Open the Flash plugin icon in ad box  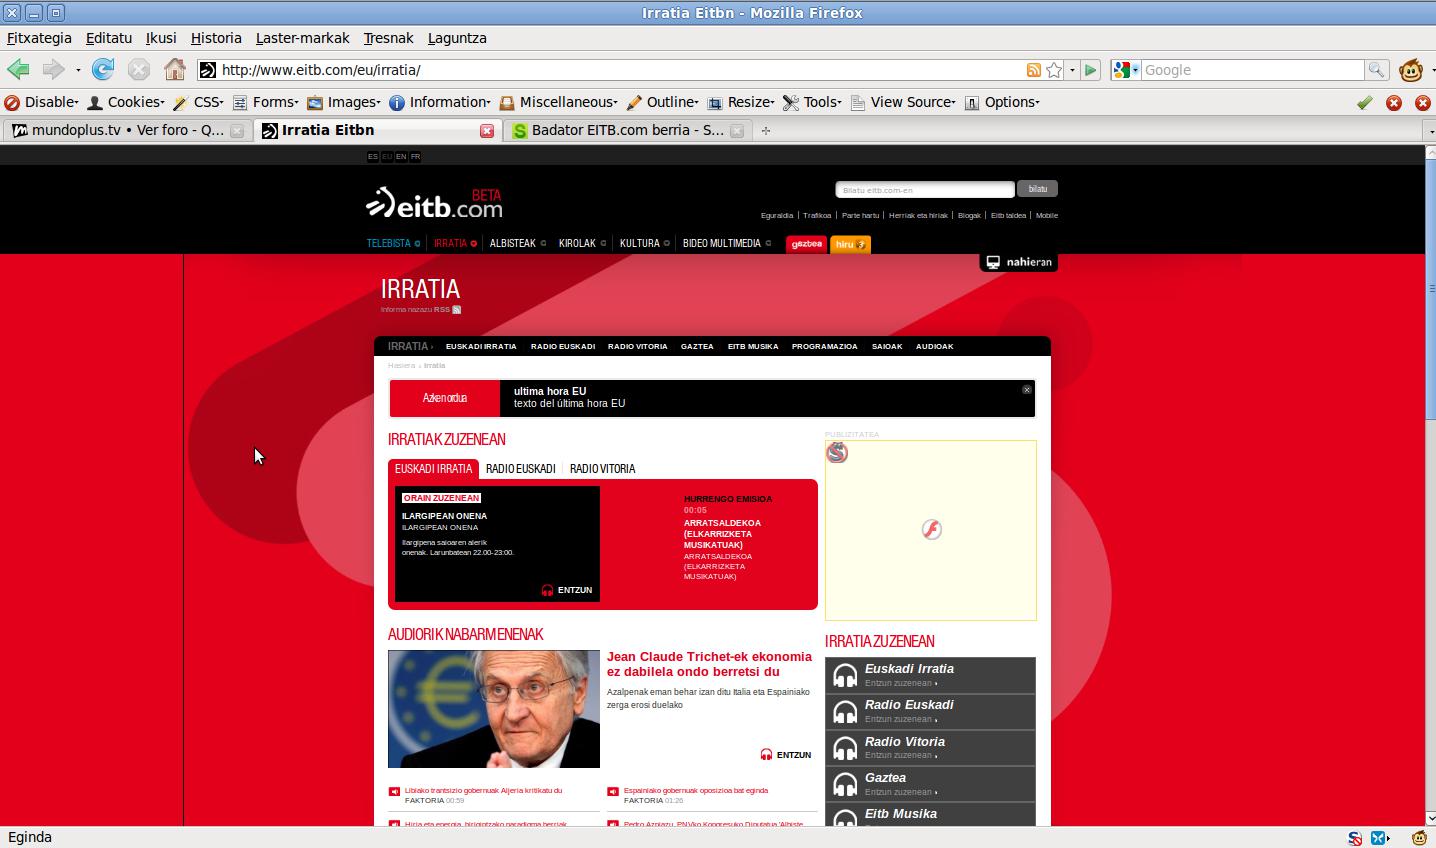click(x=931, y=529)
